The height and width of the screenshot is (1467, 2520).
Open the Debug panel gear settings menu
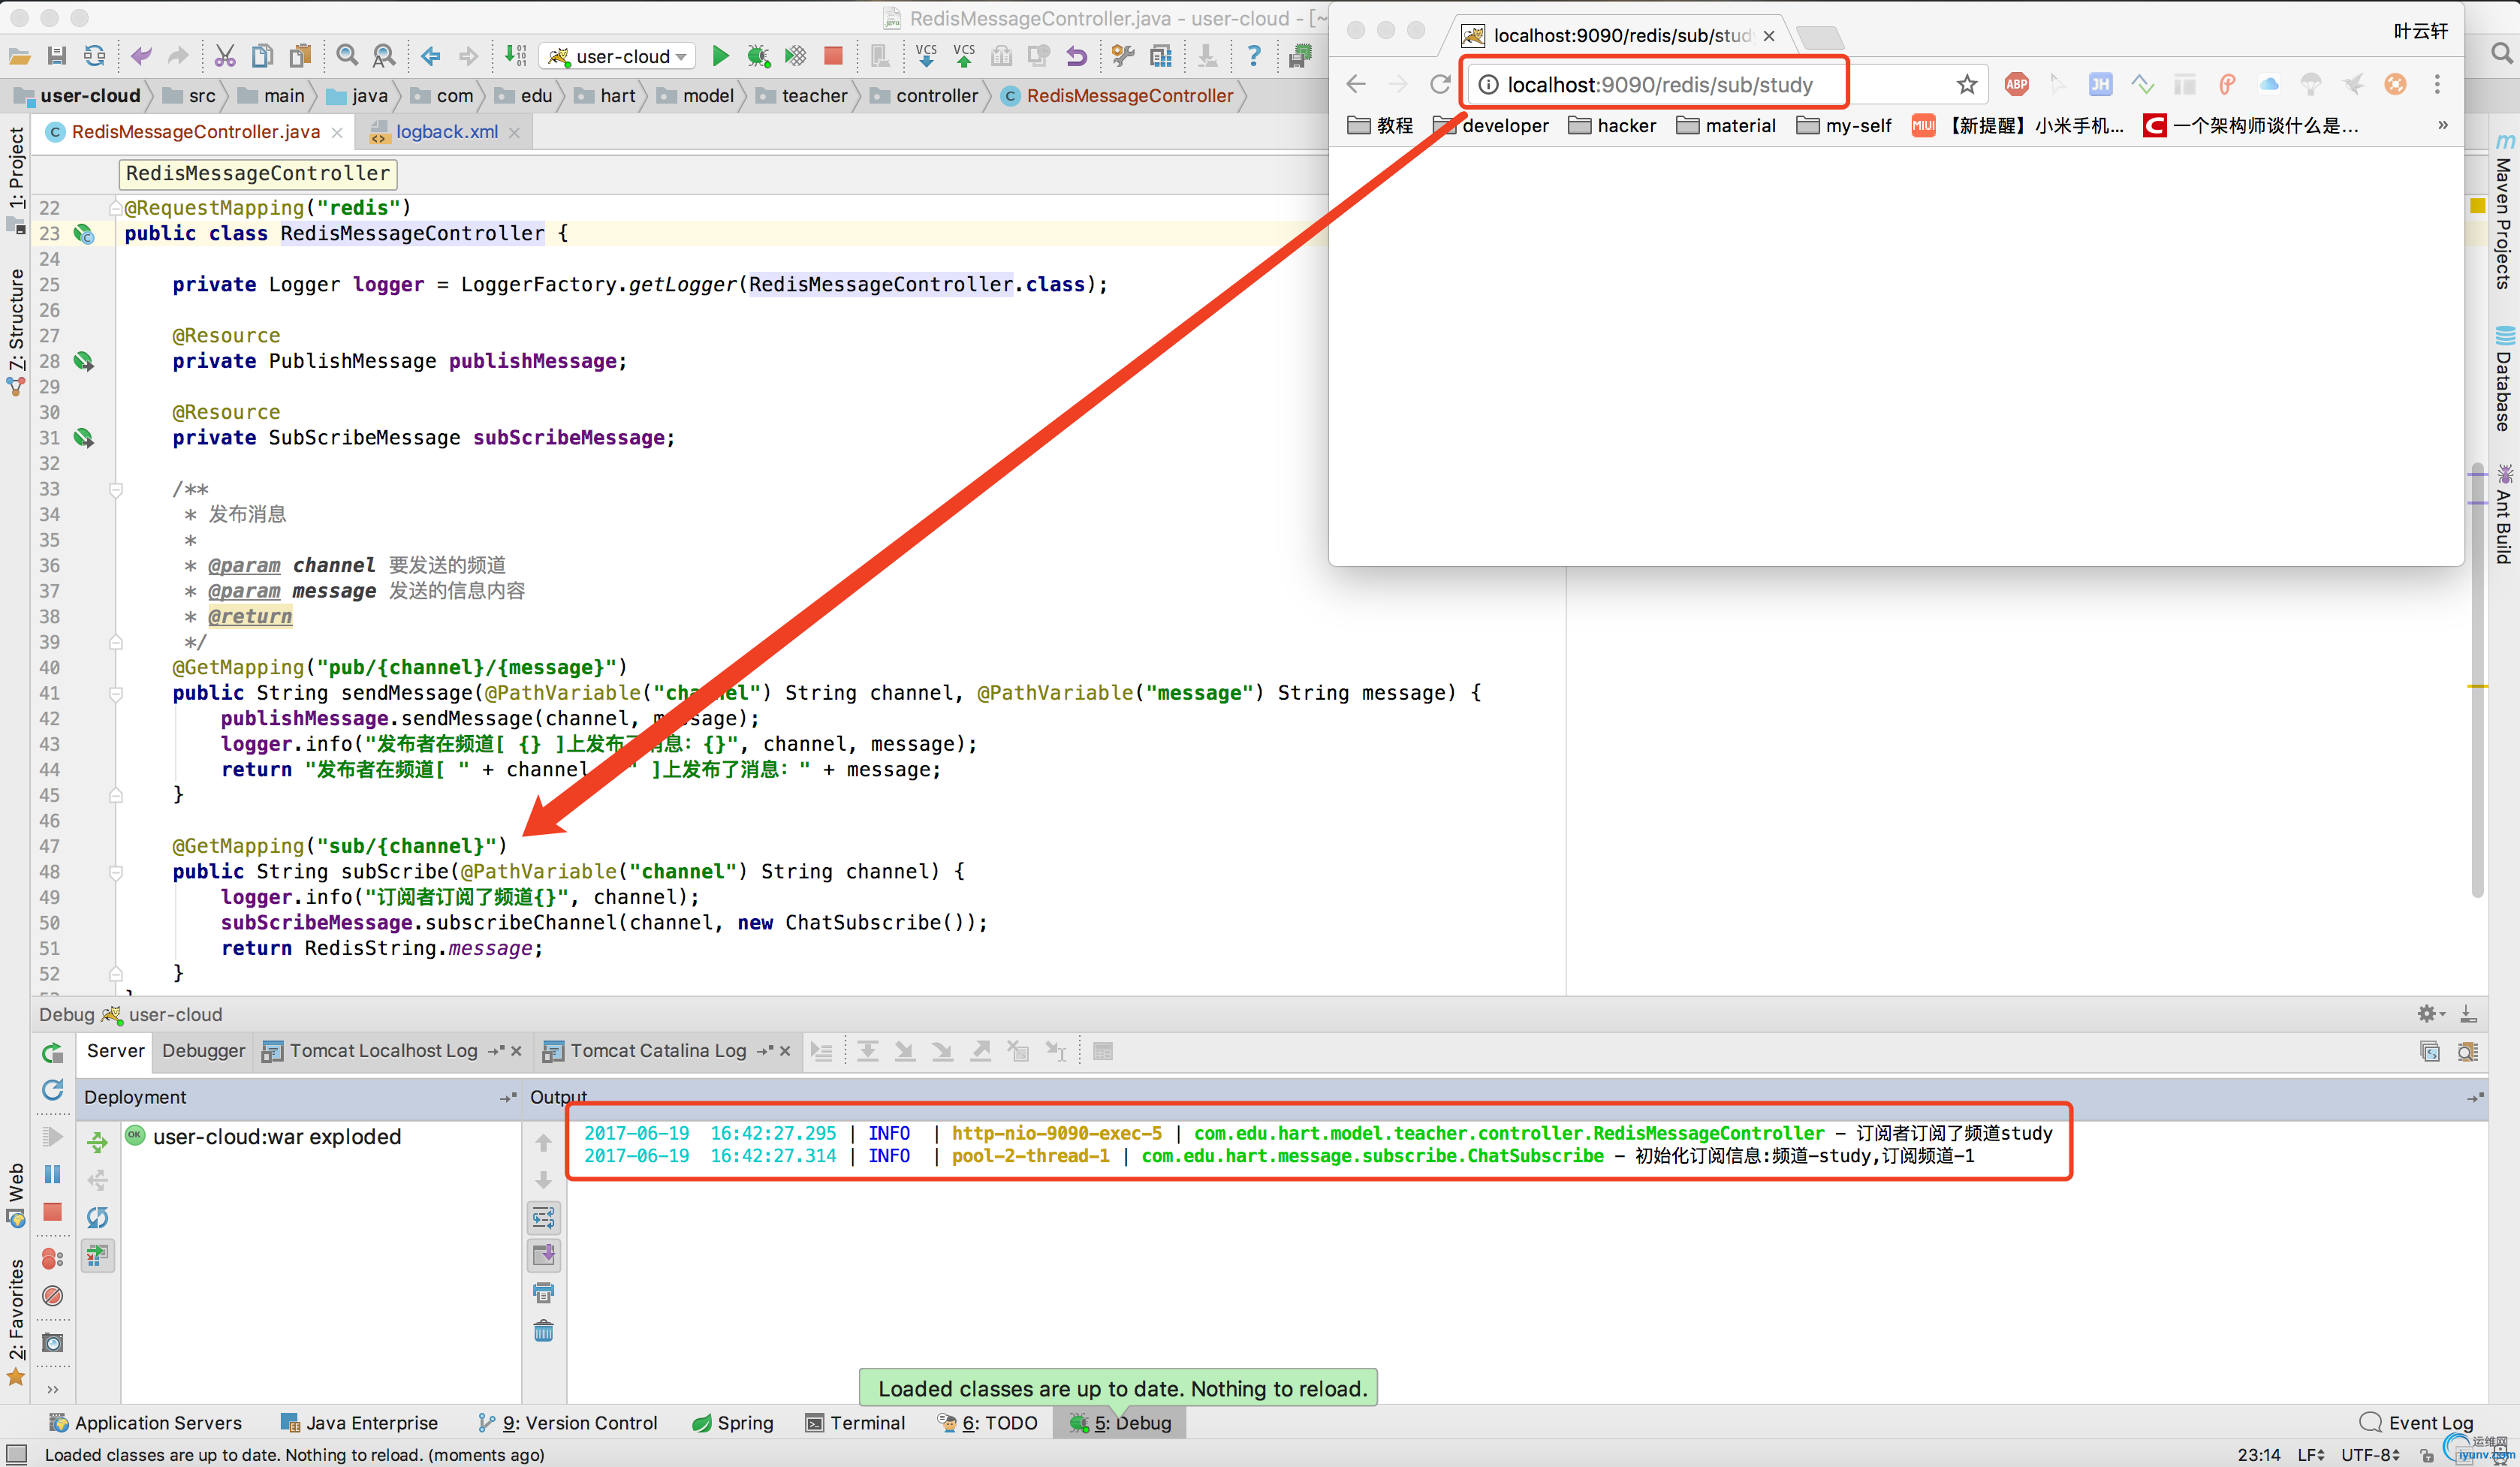tap(2430, 1014)
